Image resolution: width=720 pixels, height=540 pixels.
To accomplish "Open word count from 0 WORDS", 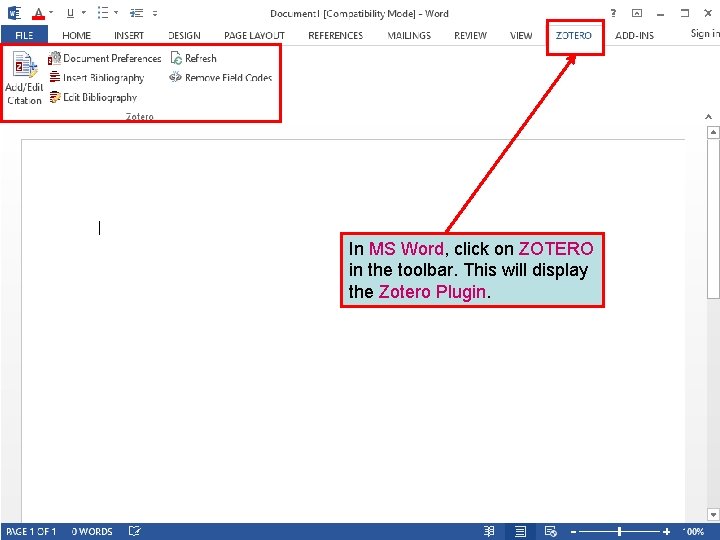I will [x=92, y=531].
